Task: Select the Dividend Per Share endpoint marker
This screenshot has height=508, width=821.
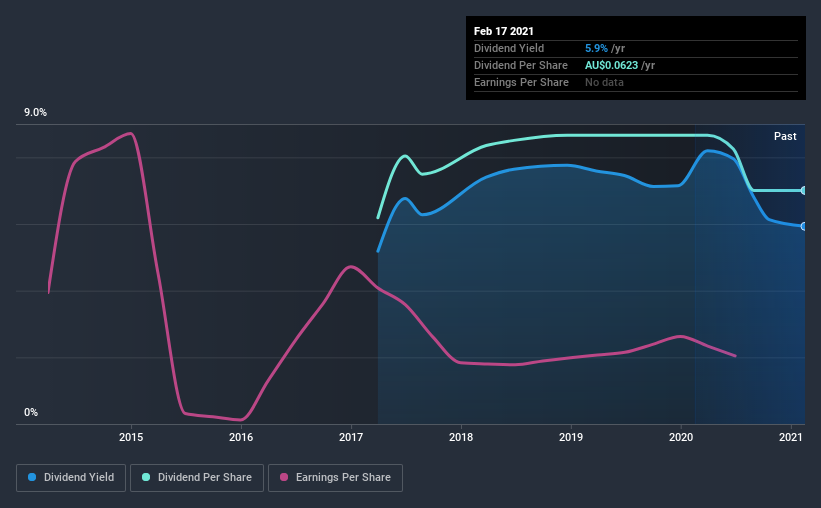Action: [803, 191]
